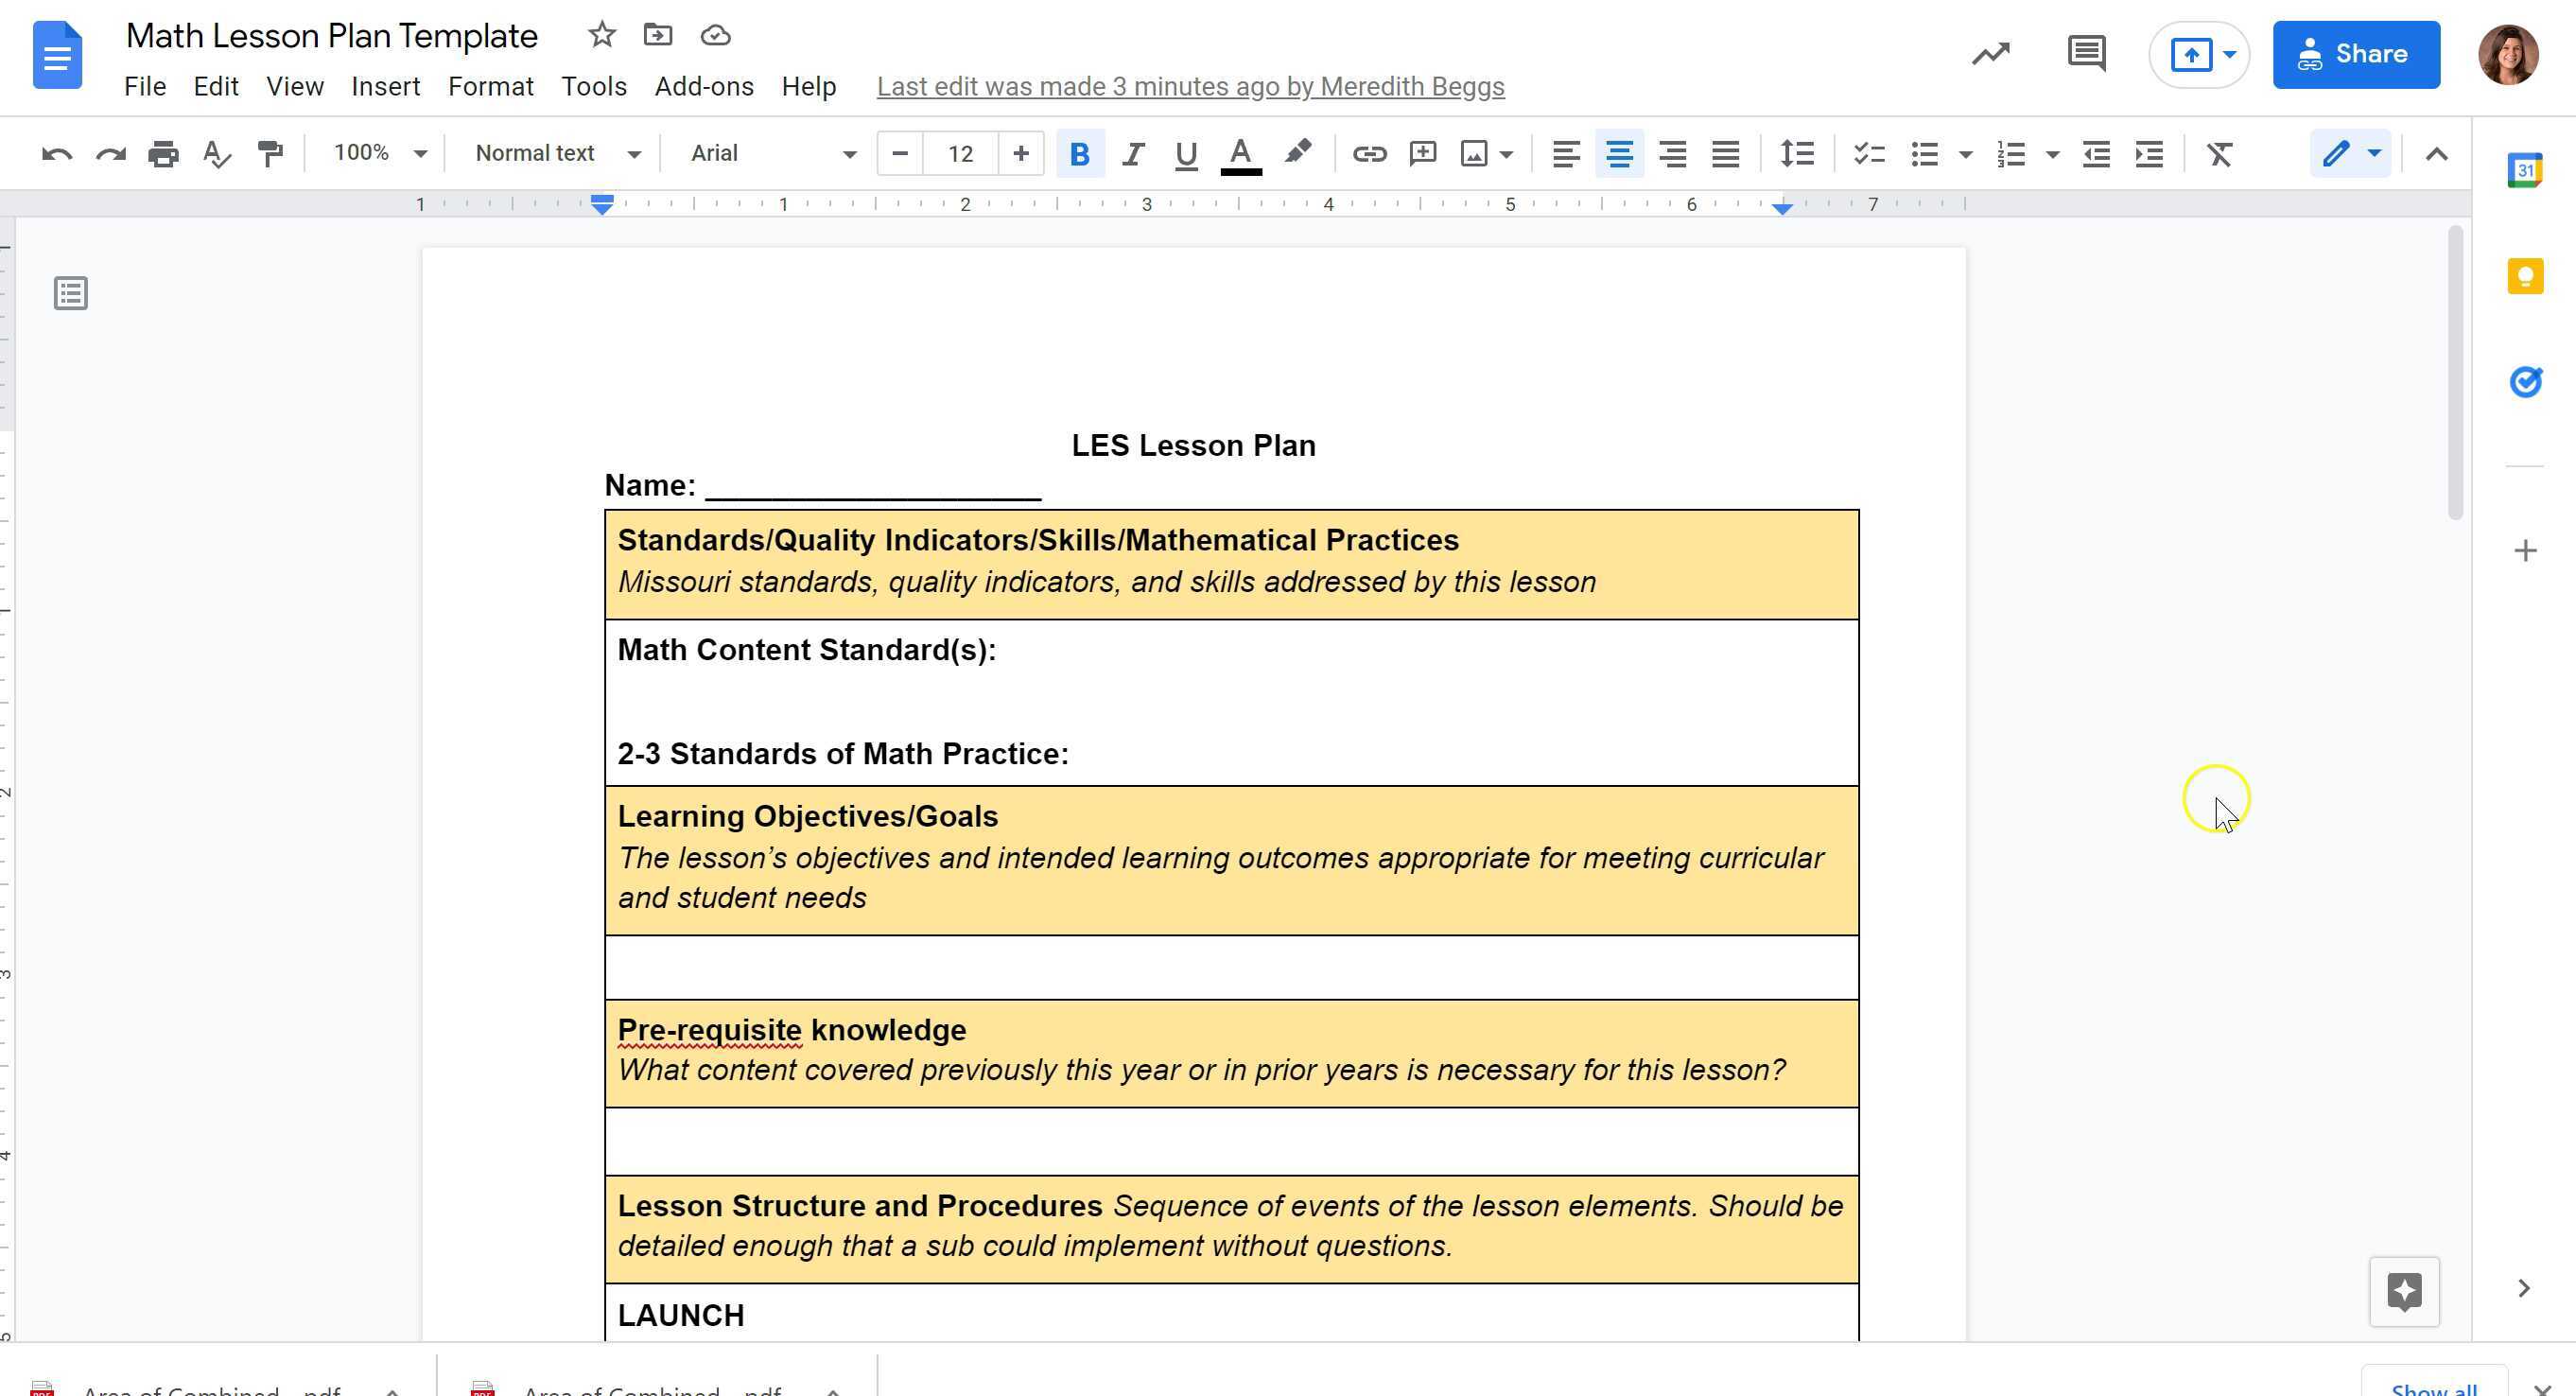This screenshot has width=2576, height=1396.
Task: Click the paint format roller icon
Action: pos(270,154)
